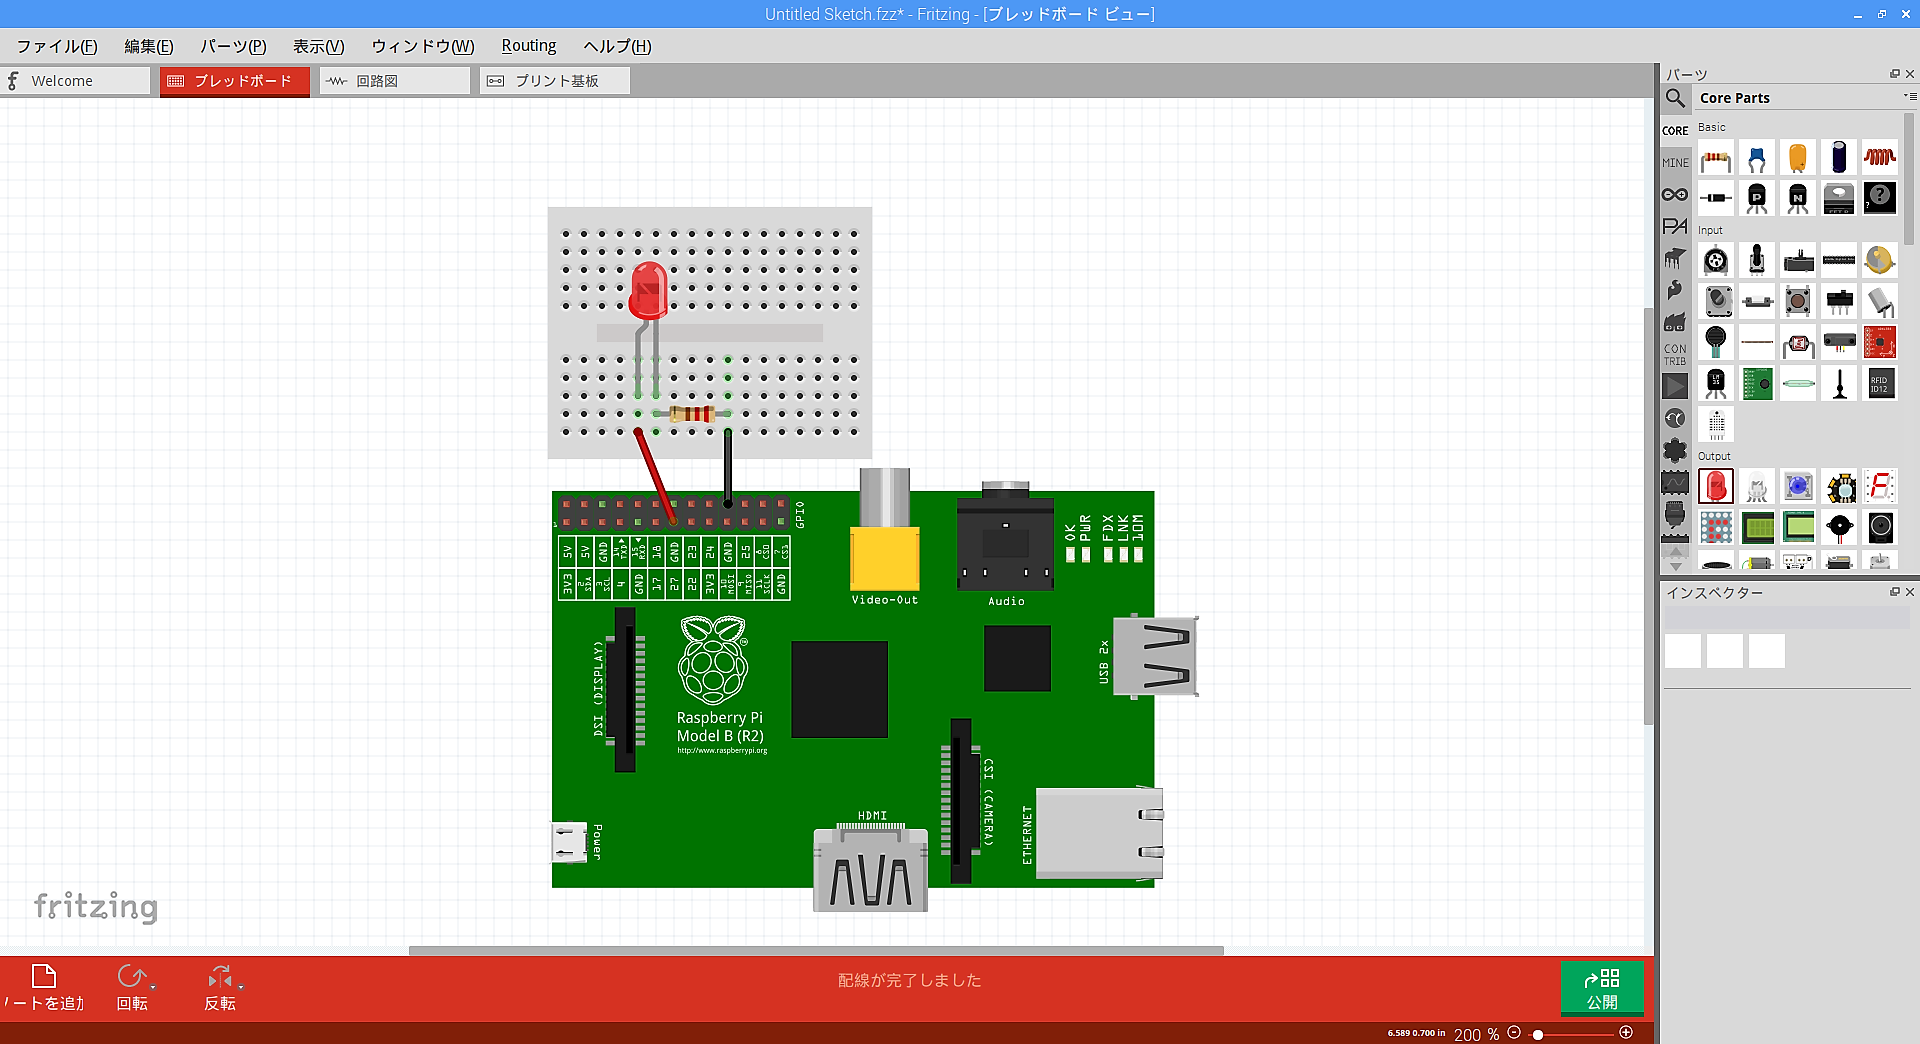Switch to the Welcome tab
Image resolution: width=1920 pixels, height=1044 pixels.
pyautogui.click(x=75, y=81)
